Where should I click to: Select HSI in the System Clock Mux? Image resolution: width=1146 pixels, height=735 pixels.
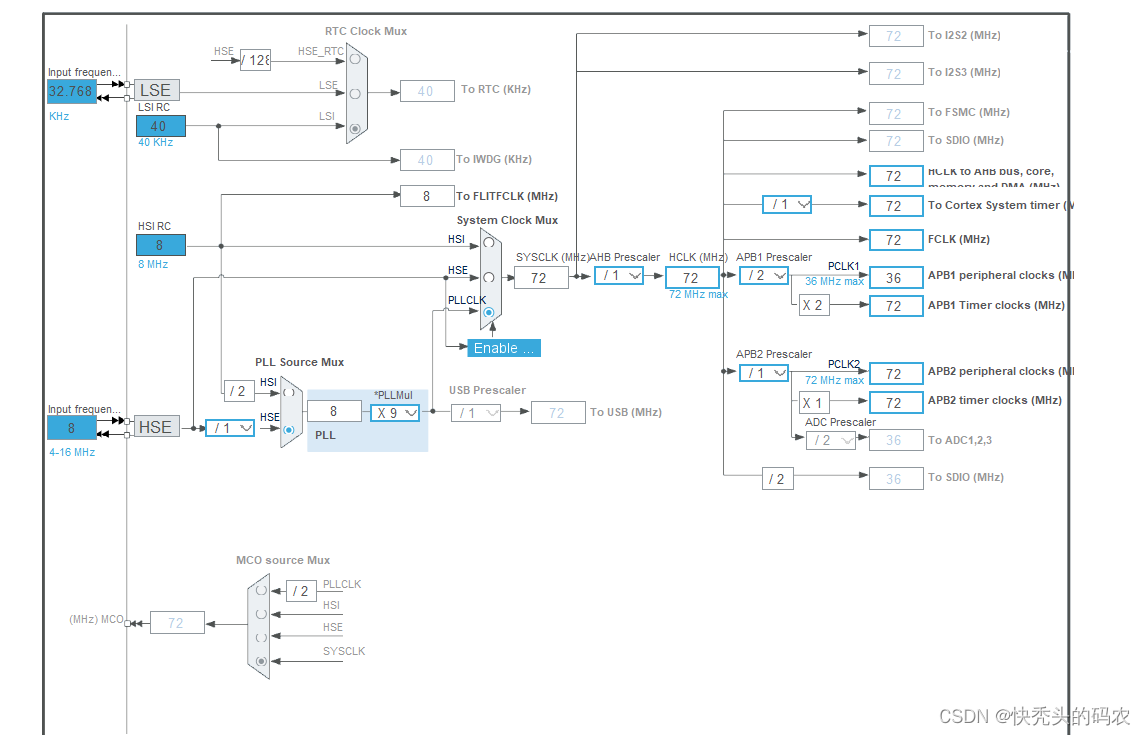[489, 241]
